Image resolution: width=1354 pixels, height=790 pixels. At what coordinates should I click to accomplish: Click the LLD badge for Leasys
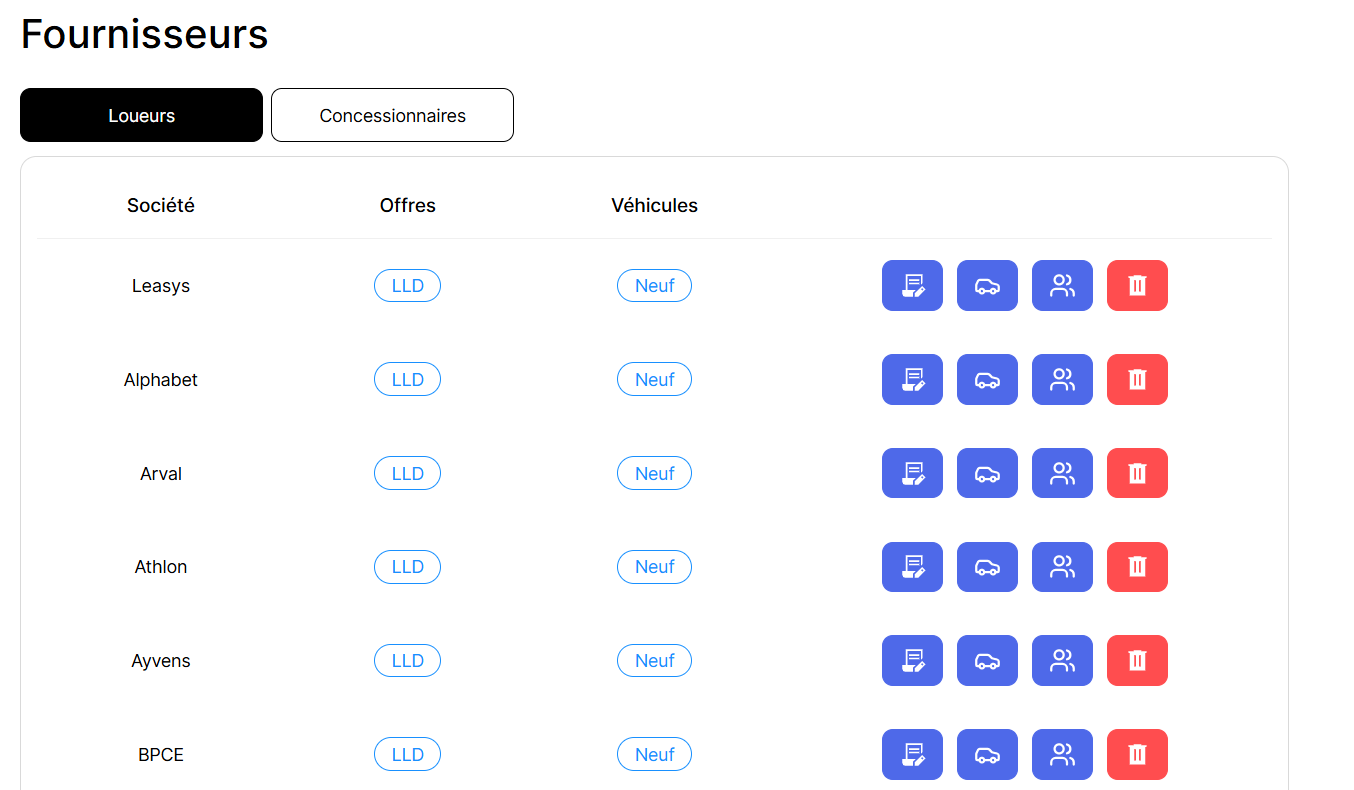(407, 286)
